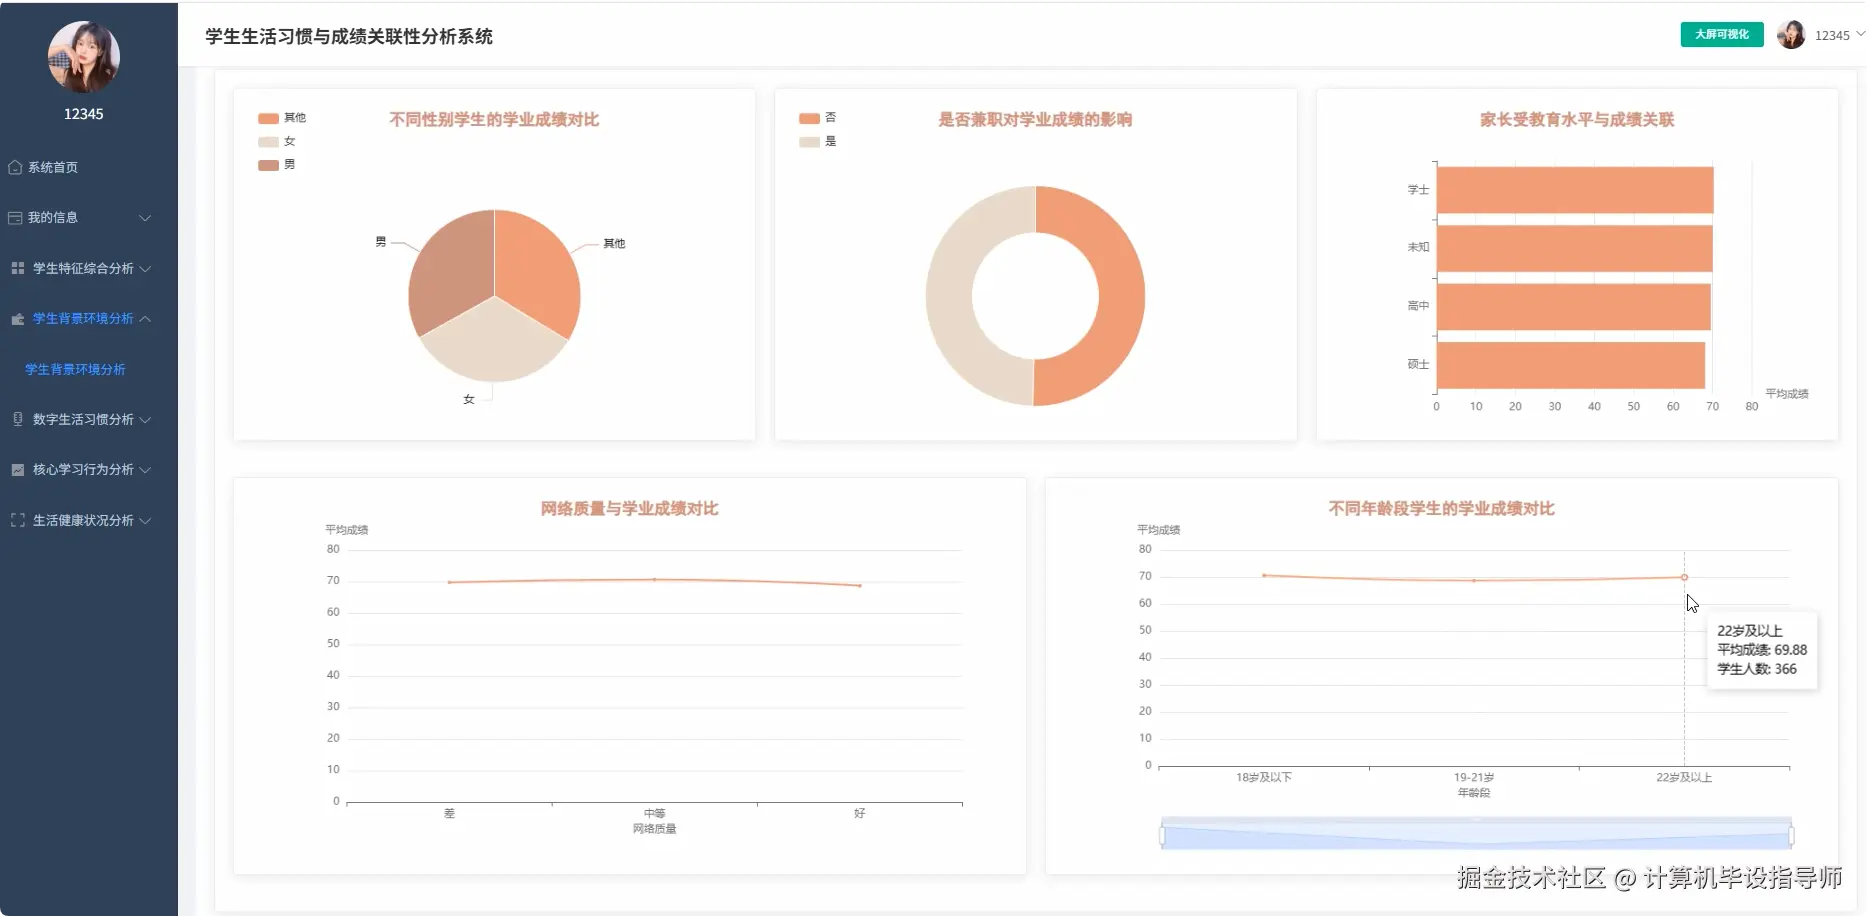Click the 网络质量与学业成绩对比 title
The image size is (1867, 916).
pos(629,508)
